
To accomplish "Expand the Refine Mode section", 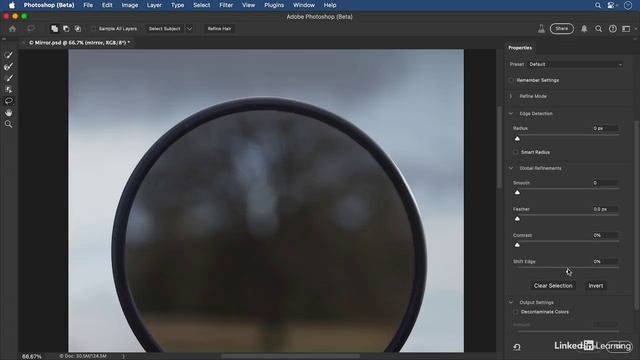I will (511, 96).
